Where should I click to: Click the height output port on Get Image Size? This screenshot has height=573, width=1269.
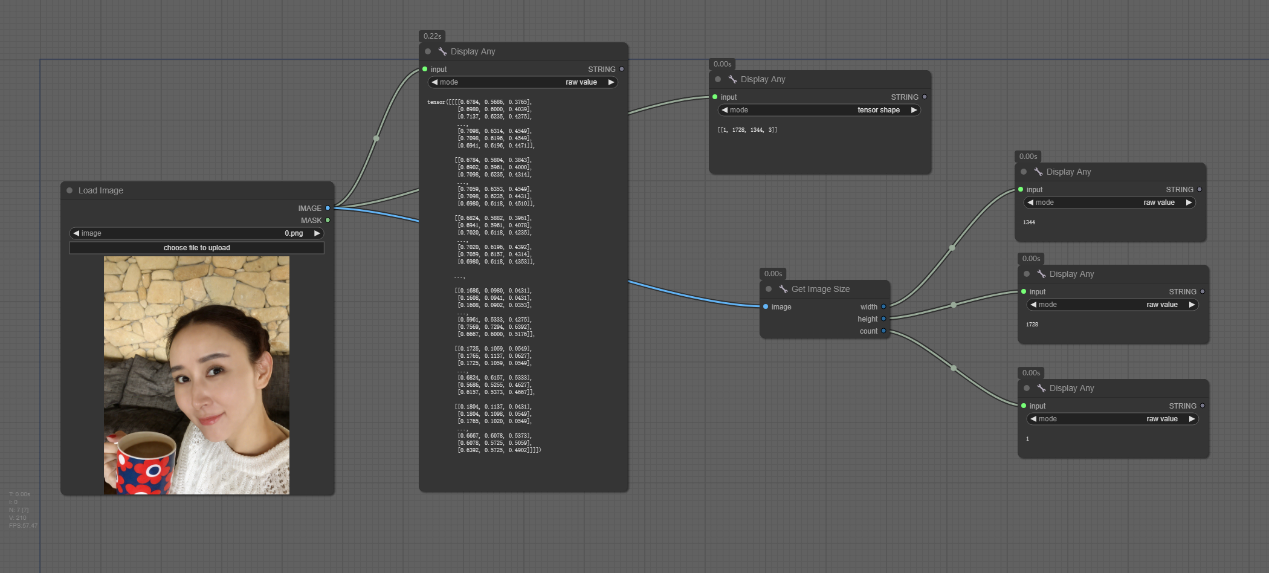[x=883, y=318]
